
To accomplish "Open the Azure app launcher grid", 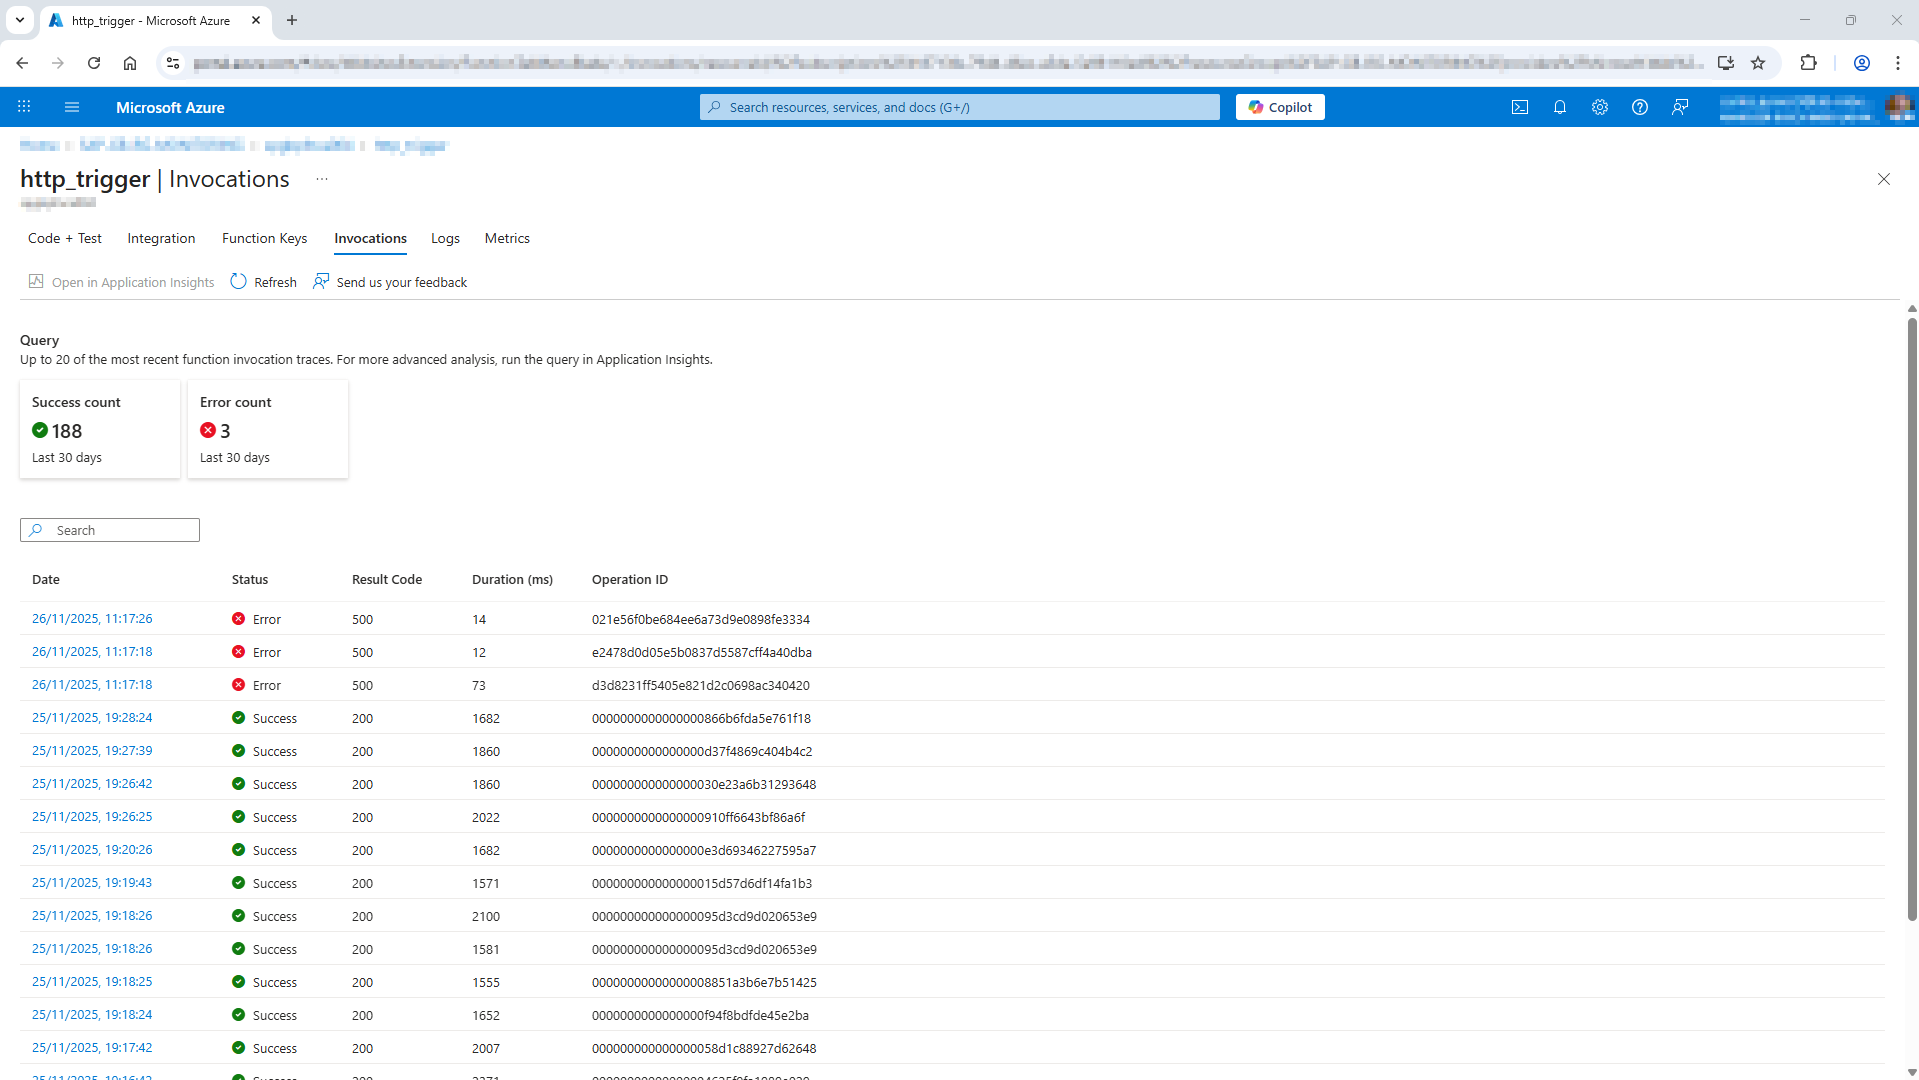I will (24, 107).
